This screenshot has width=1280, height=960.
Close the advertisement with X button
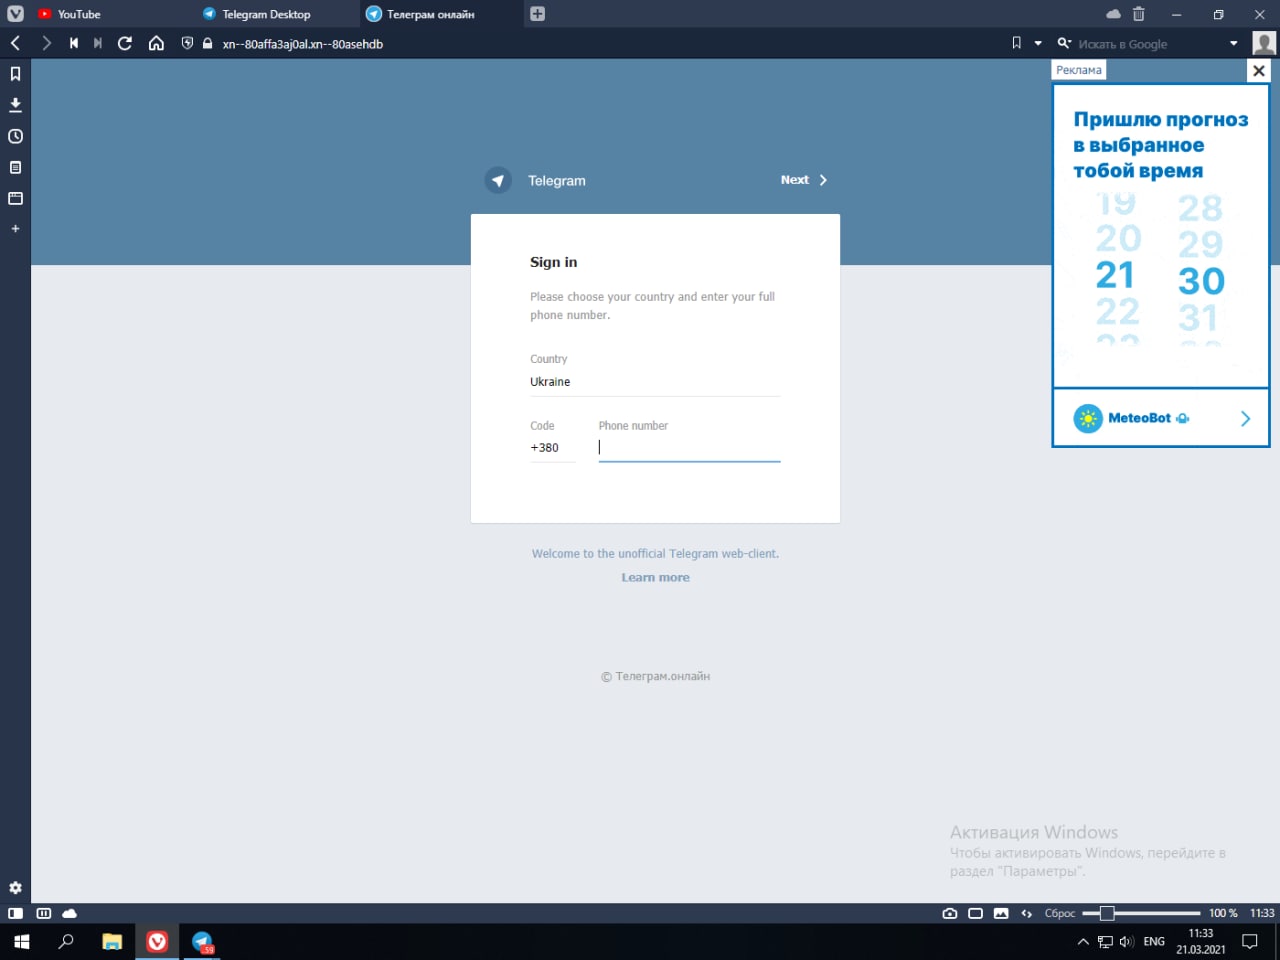[1259, 70]
